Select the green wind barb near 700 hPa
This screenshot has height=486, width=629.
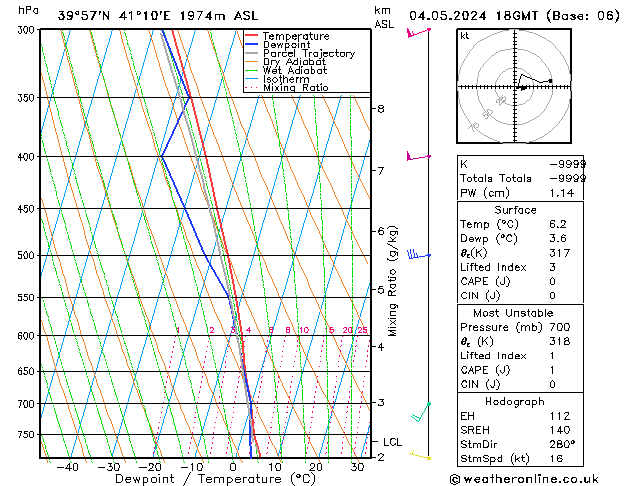click(420, 412)
